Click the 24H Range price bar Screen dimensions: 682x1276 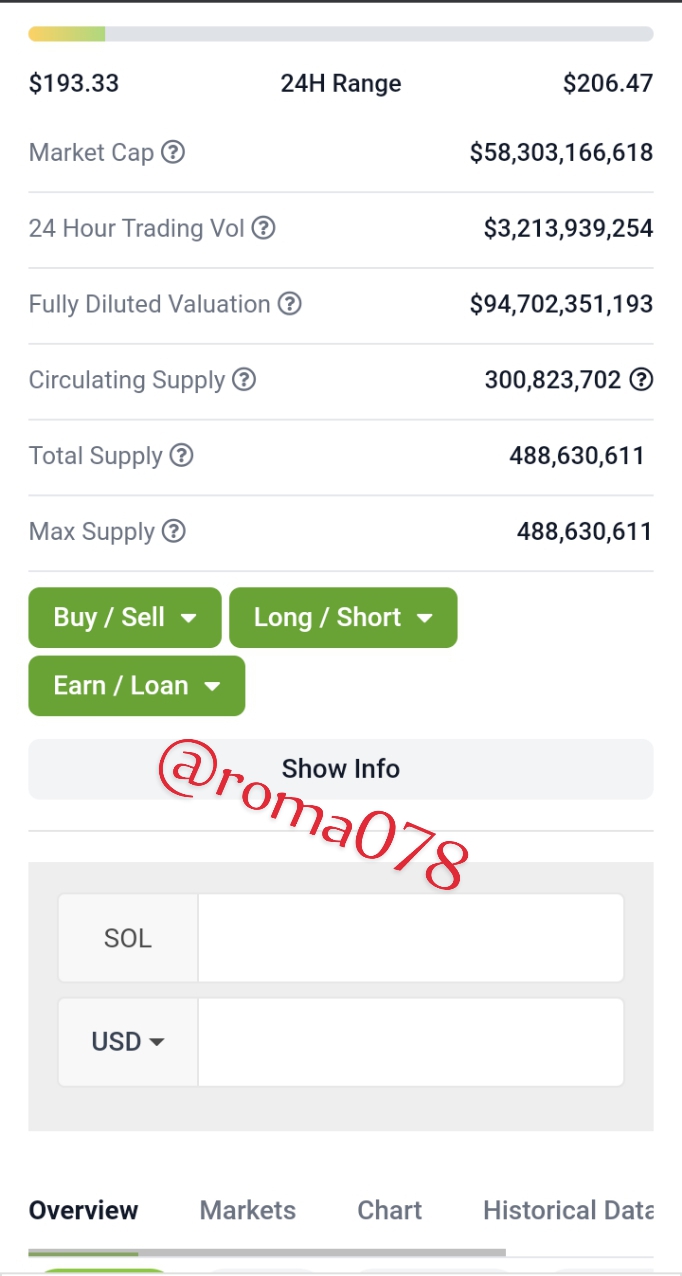point(341,34)
